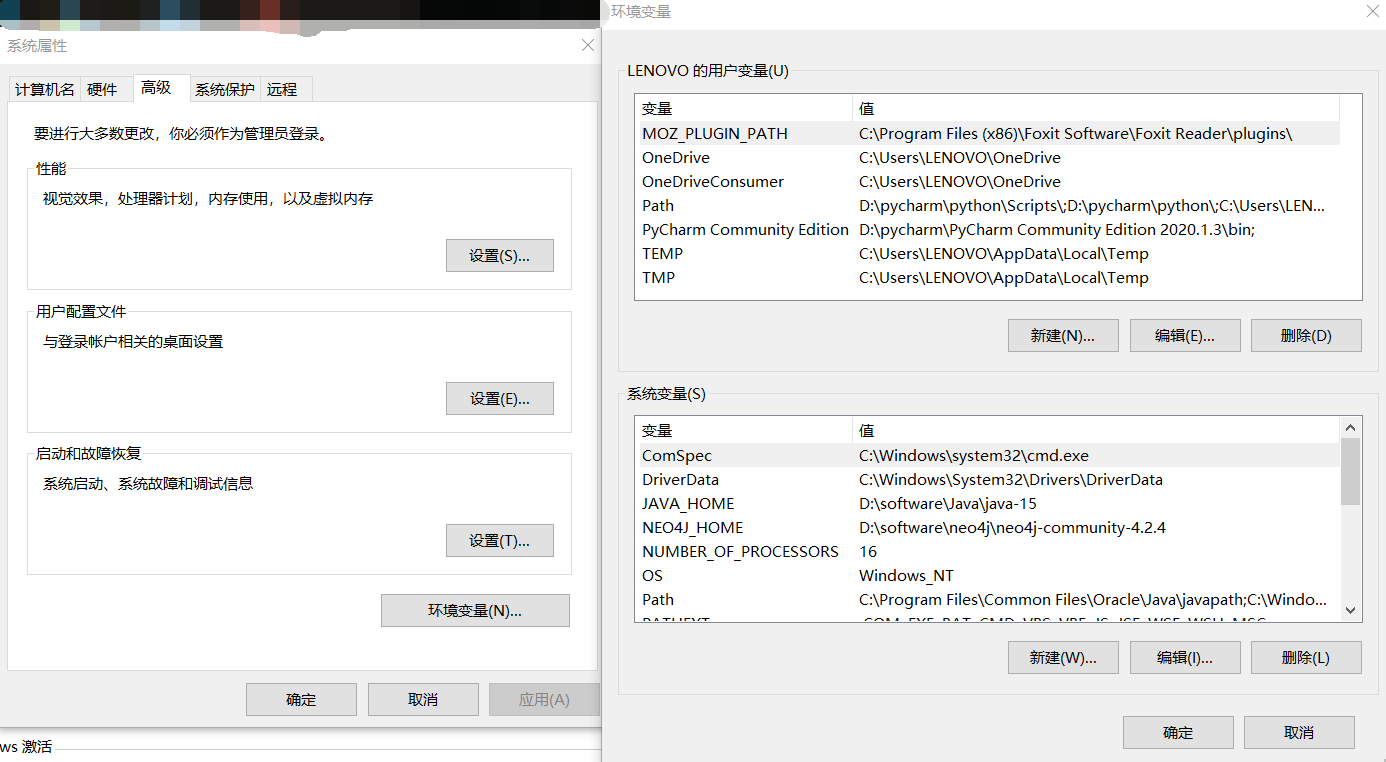Click system variables scrollbar down arrow
The width and height of the screenshot is (1386, 762).
click(x=1351, y=610)
